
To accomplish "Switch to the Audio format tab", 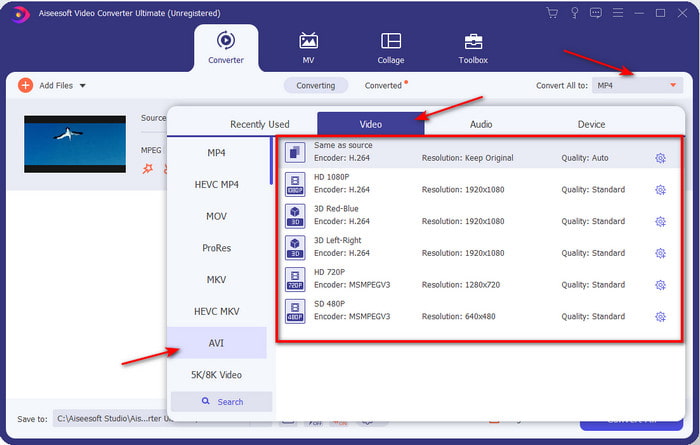I will (x=481, y=125).
